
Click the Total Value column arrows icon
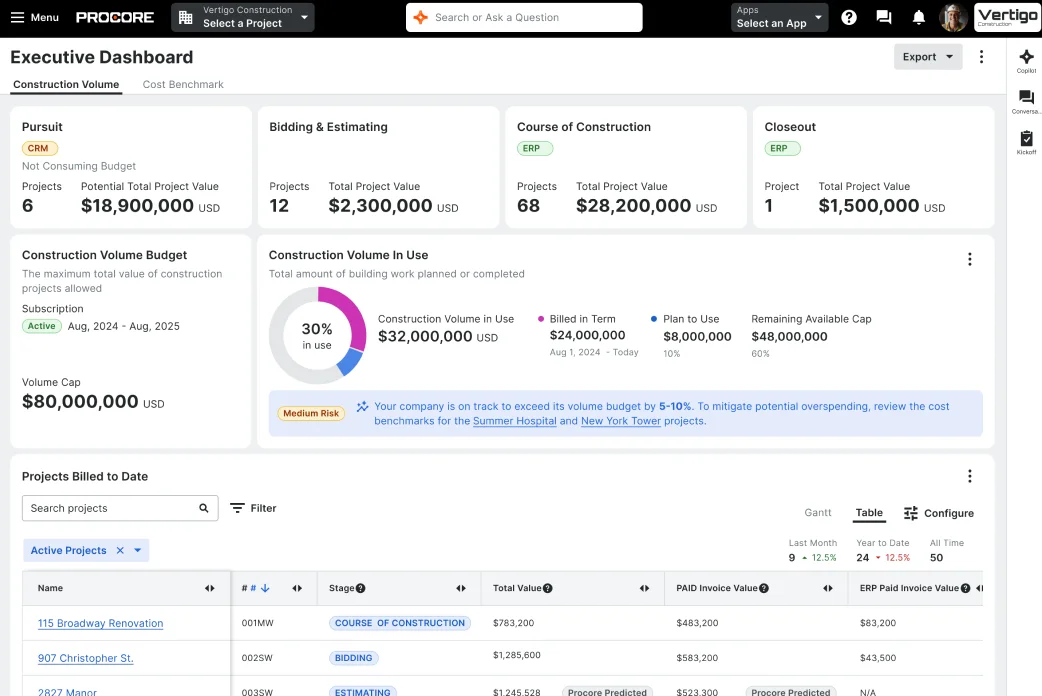(x=645, y=588)
